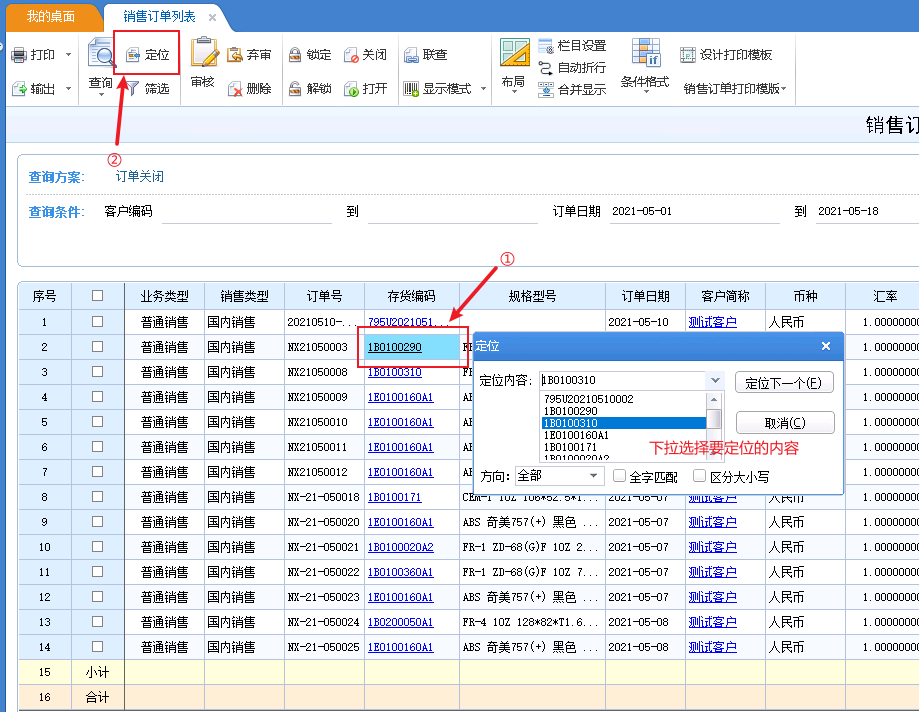
Task: Open the 条件格式 conditional format tool
Action: tap(646, 53)
